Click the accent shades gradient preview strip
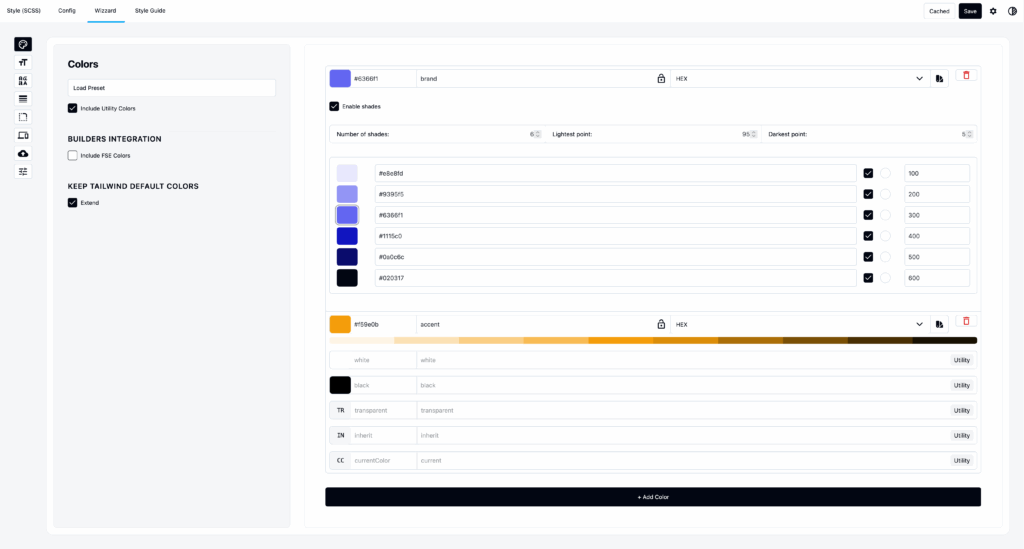The width and height of the screenshot is (1024, 549). point(653,340)
